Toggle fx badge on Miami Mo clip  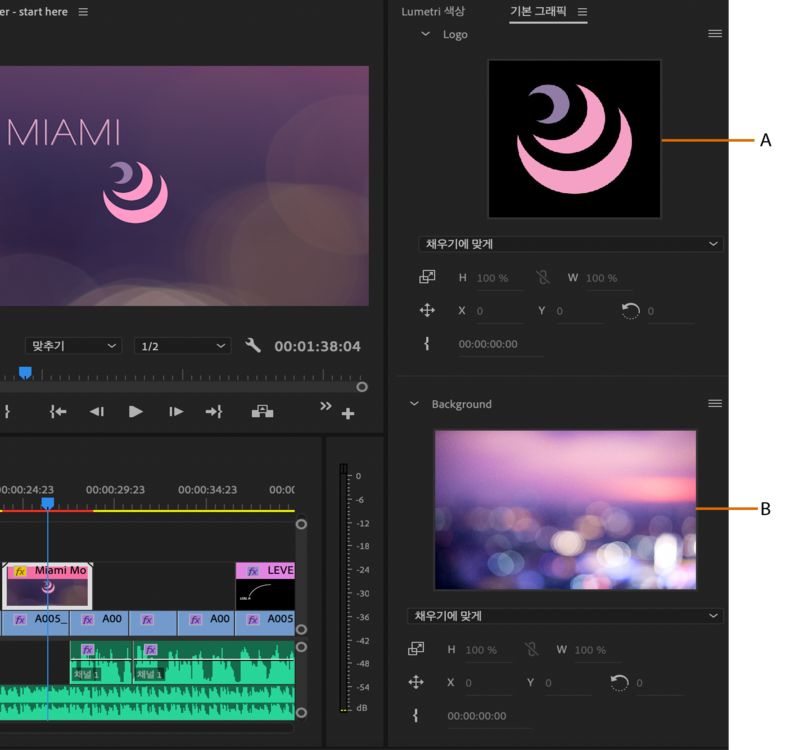coord(20,571)
